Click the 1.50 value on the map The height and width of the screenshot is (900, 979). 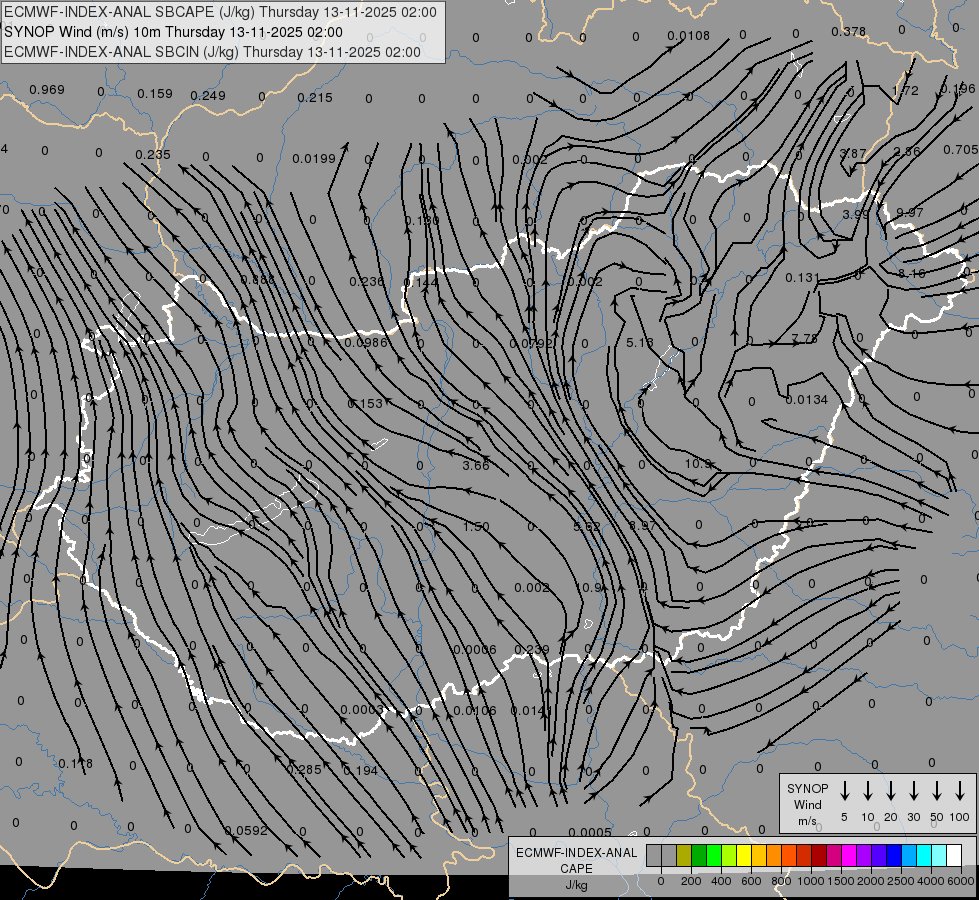tap(476, 527)
